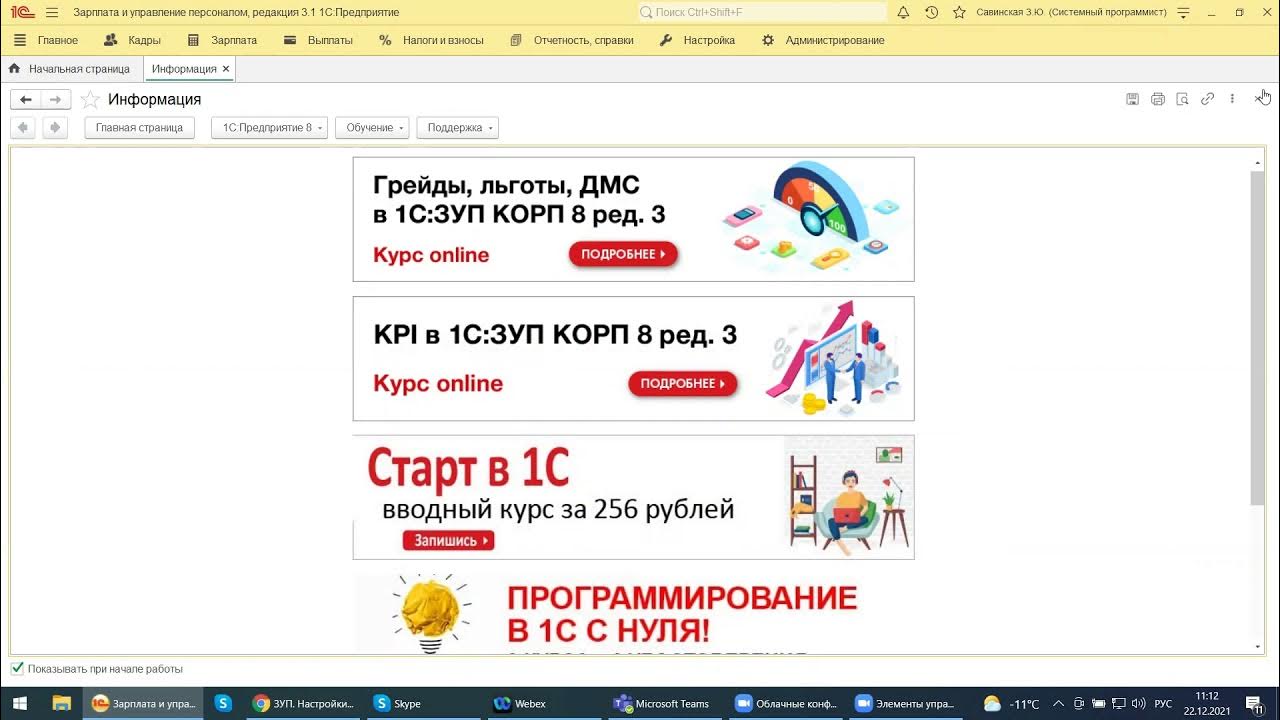Screen dimensions: 1280x720
Task: Add Информация page to favorites star
Action: click(x=90, y=99)
